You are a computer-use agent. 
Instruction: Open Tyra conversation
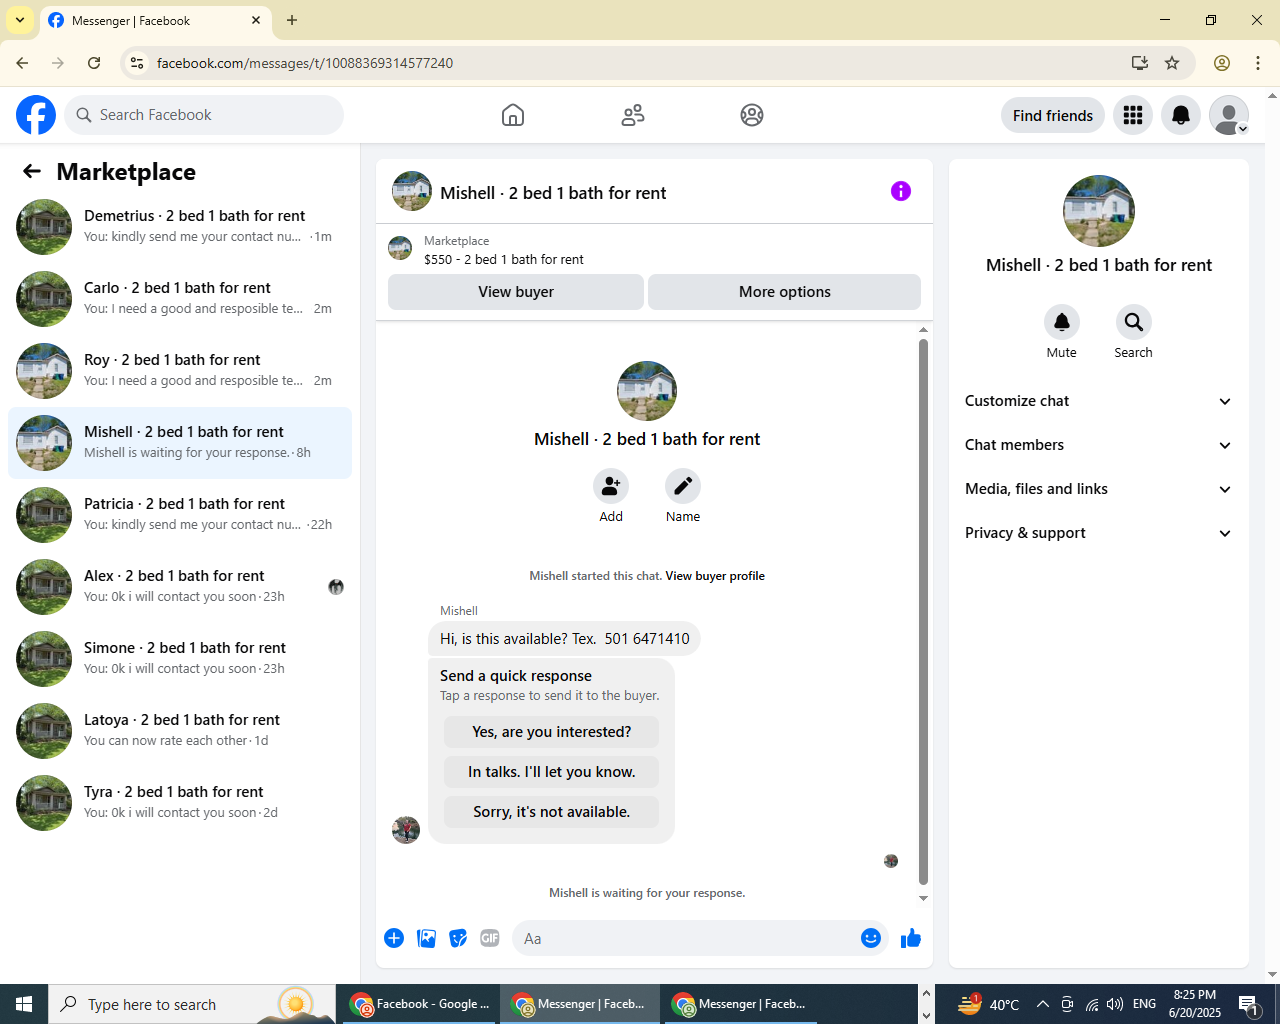[x=180, y=803]
